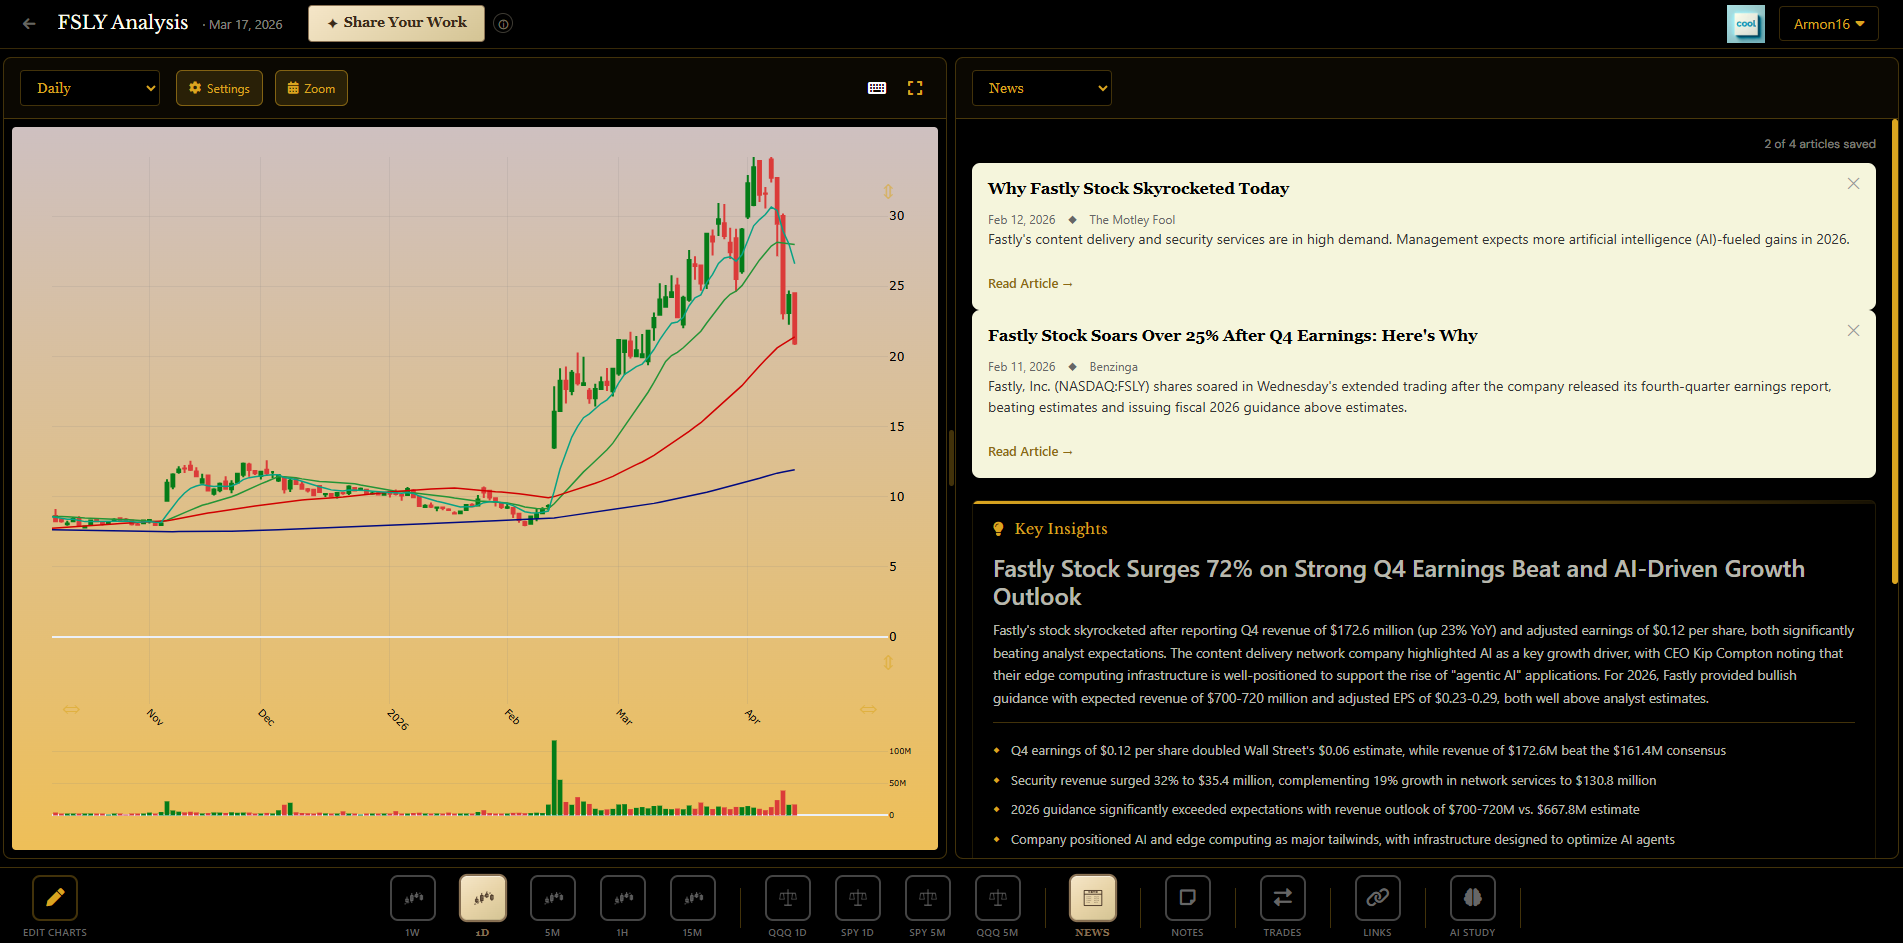The width and height of the screenshot is (1903, 943).
Task: Open the Trades section
Action: point(1283,898)
